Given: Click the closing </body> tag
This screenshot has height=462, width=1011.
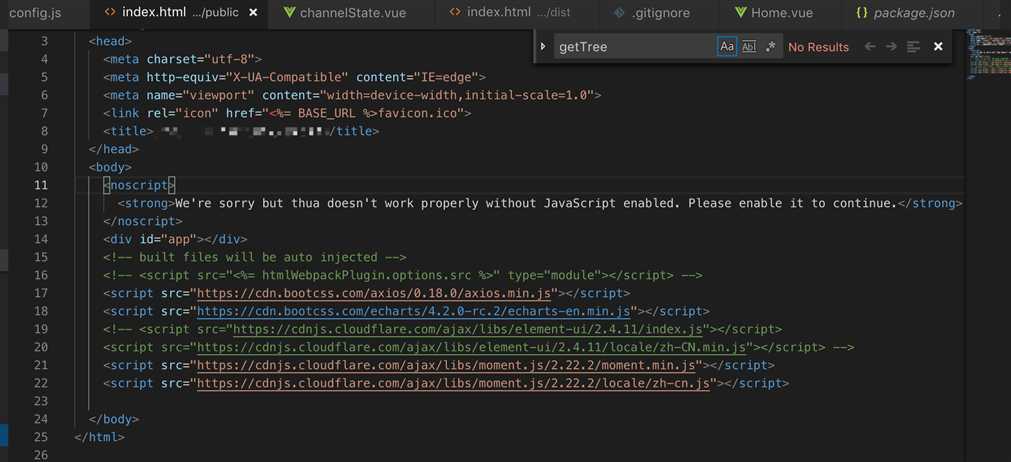Looking at the screenshot, I should [x=113, y=419].
